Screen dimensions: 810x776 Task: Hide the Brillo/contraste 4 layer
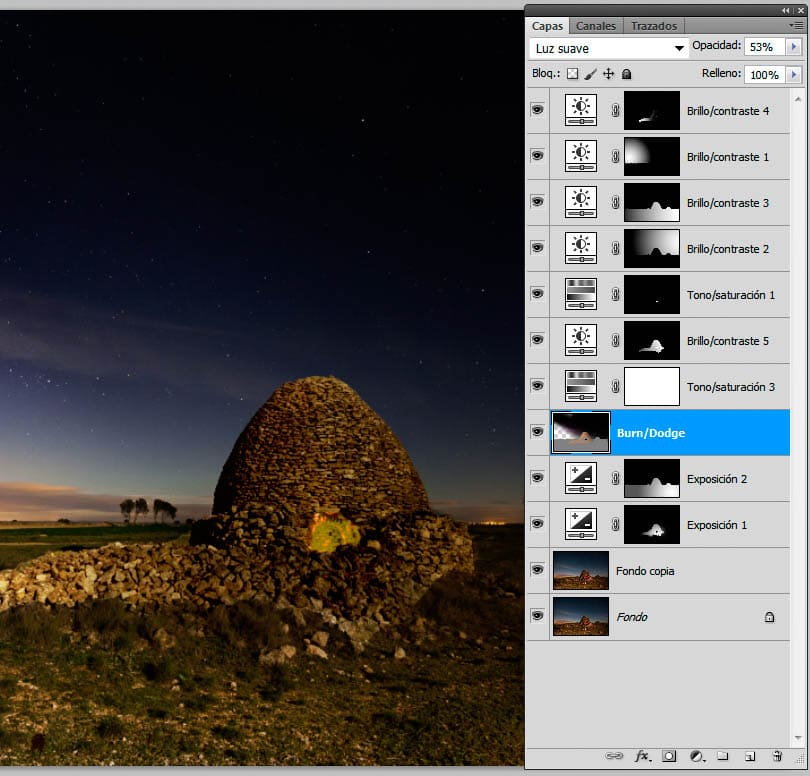[537, 110]
